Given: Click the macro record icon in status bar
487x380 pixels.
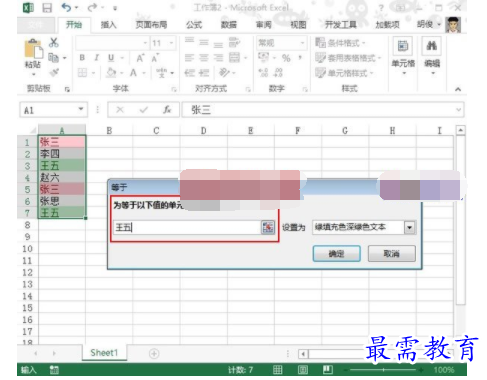Looking at the screenshot, I should (x=54, y=369).
